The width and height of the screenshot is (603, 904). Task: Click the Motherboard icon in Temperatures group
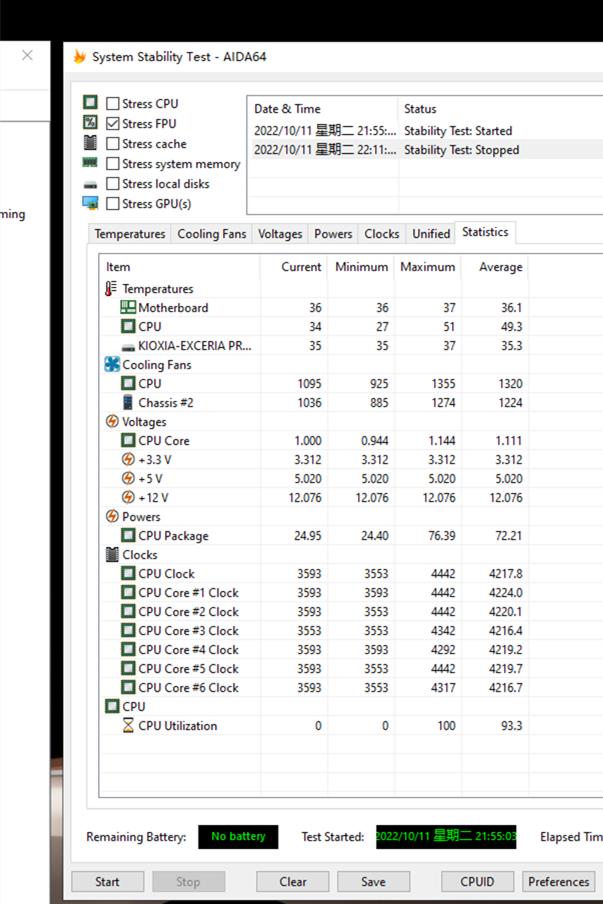click(x=128, y=308)
